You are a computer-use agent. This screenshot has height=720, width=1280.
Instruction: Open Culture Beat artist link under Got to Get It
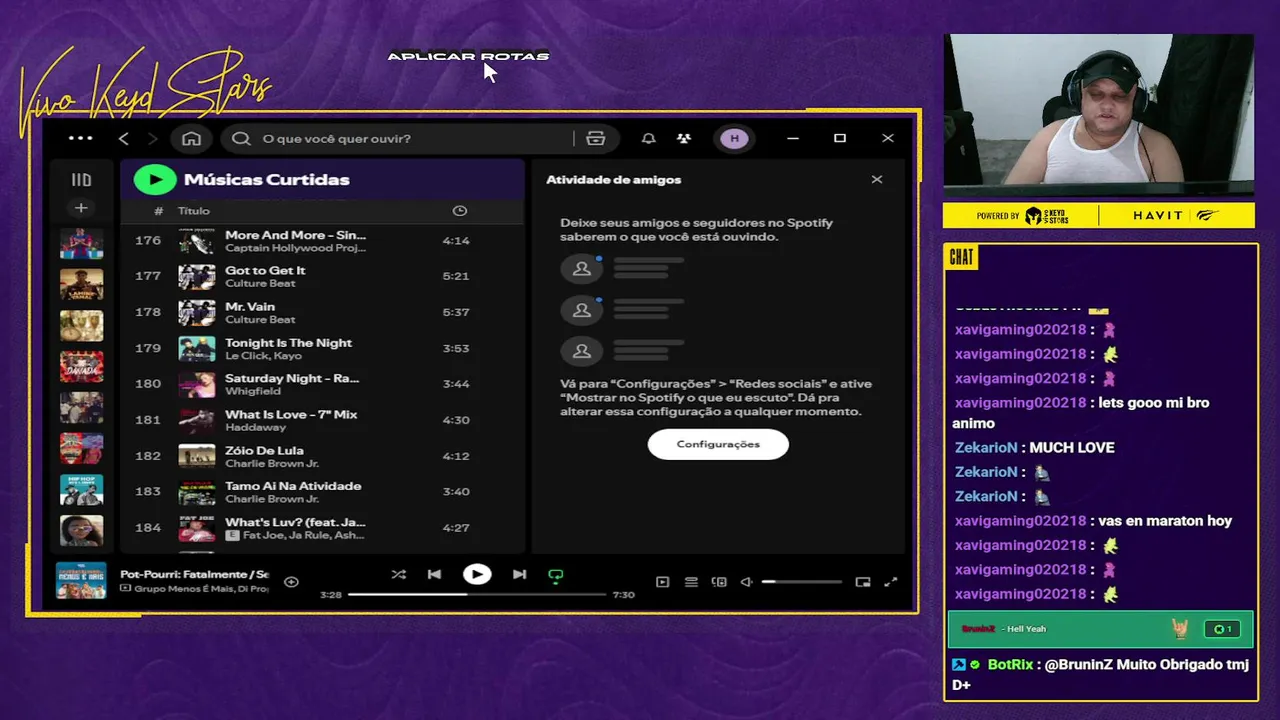click(260, 284)
